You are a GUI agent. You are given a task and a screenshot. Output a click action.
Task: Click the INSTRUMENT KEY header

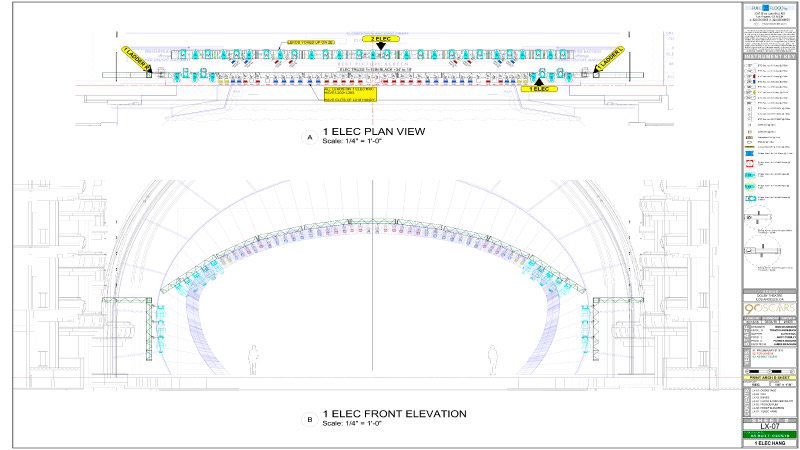[768, 59]
